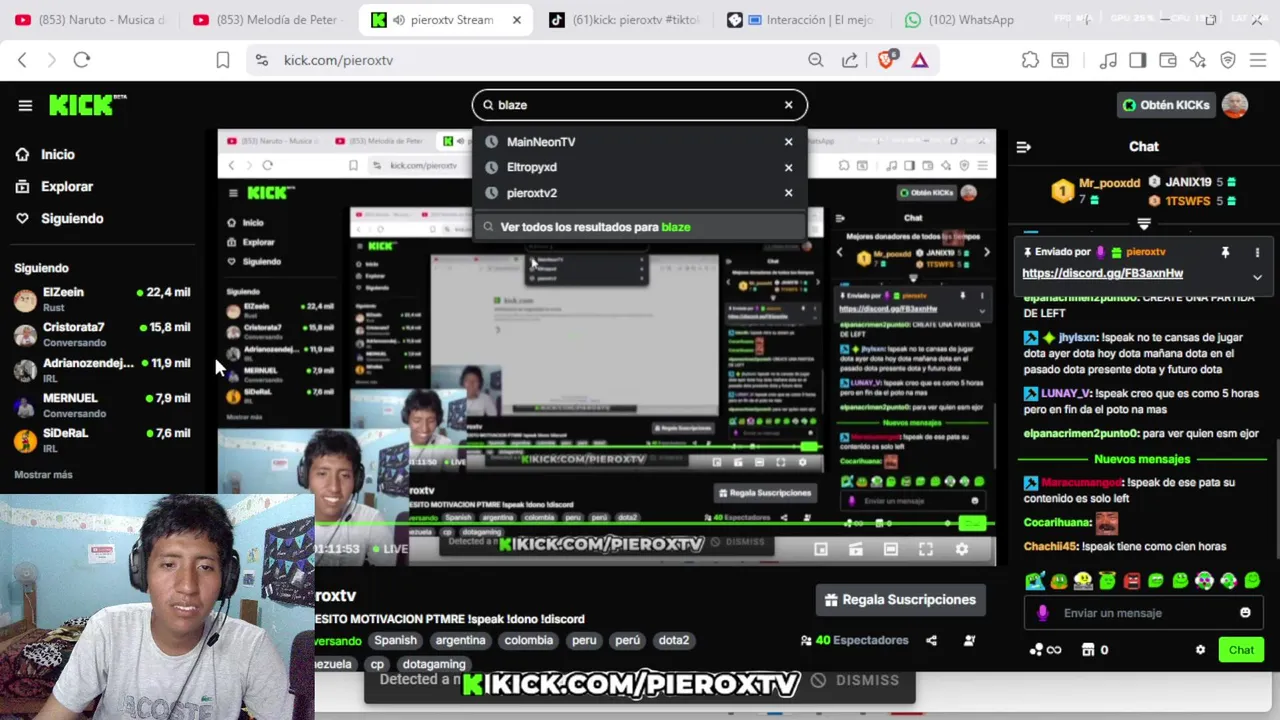The height and width of the screenshot is (720, 1280).
Task: Switch to the Interacción tab
Action: (805, 20)
